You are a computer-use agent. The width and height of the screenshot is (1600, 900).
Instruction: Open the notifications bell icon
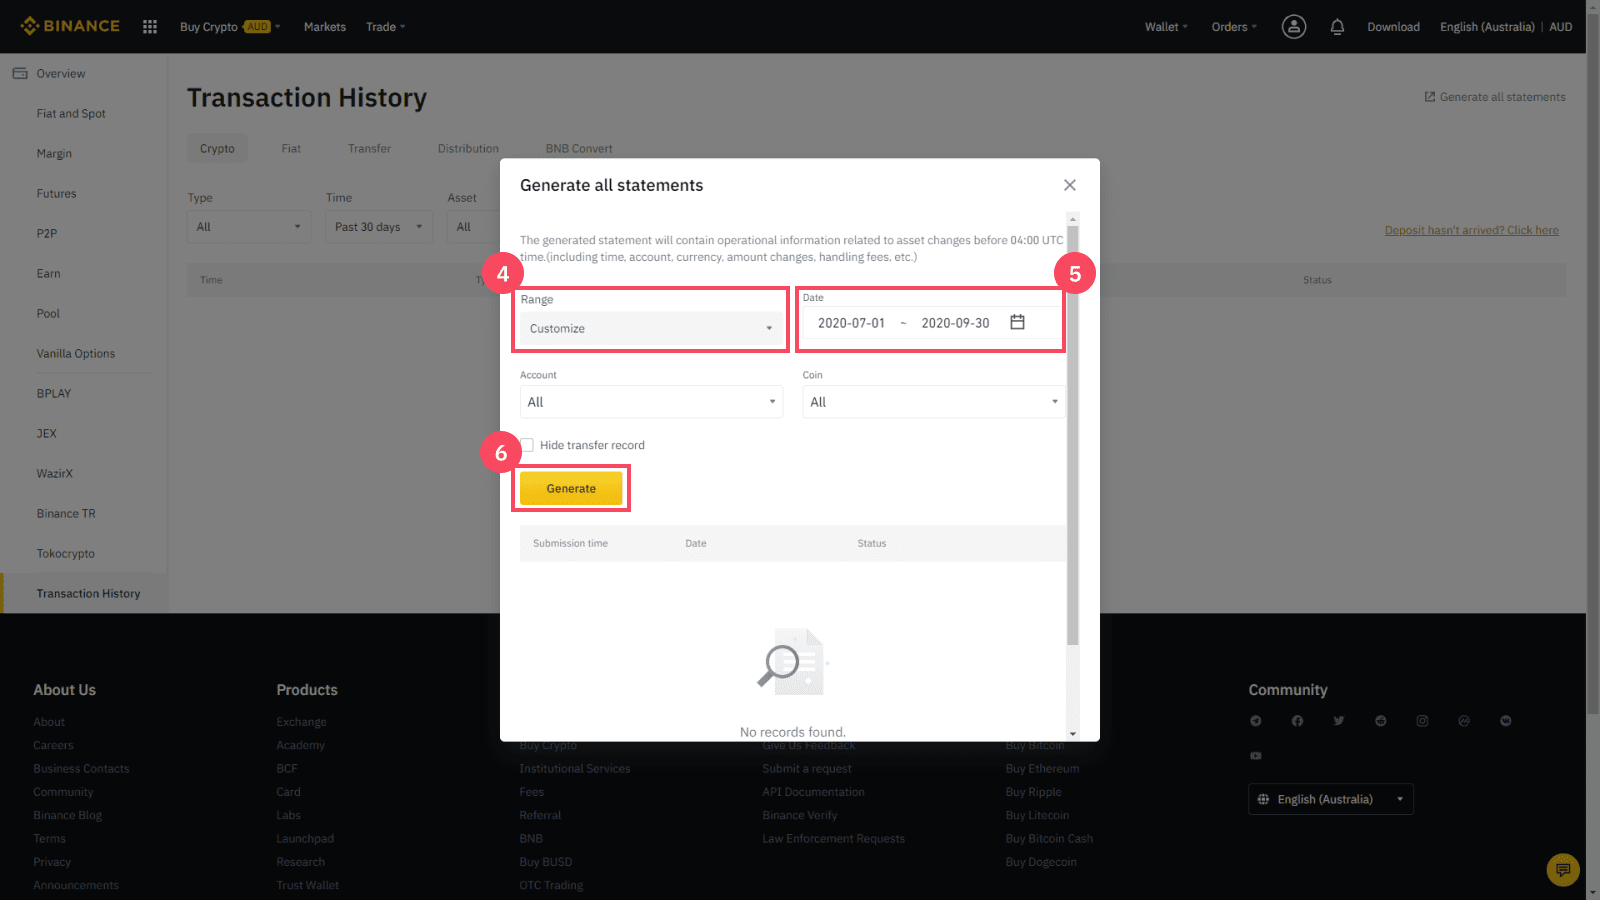(x=1337, y=27)
